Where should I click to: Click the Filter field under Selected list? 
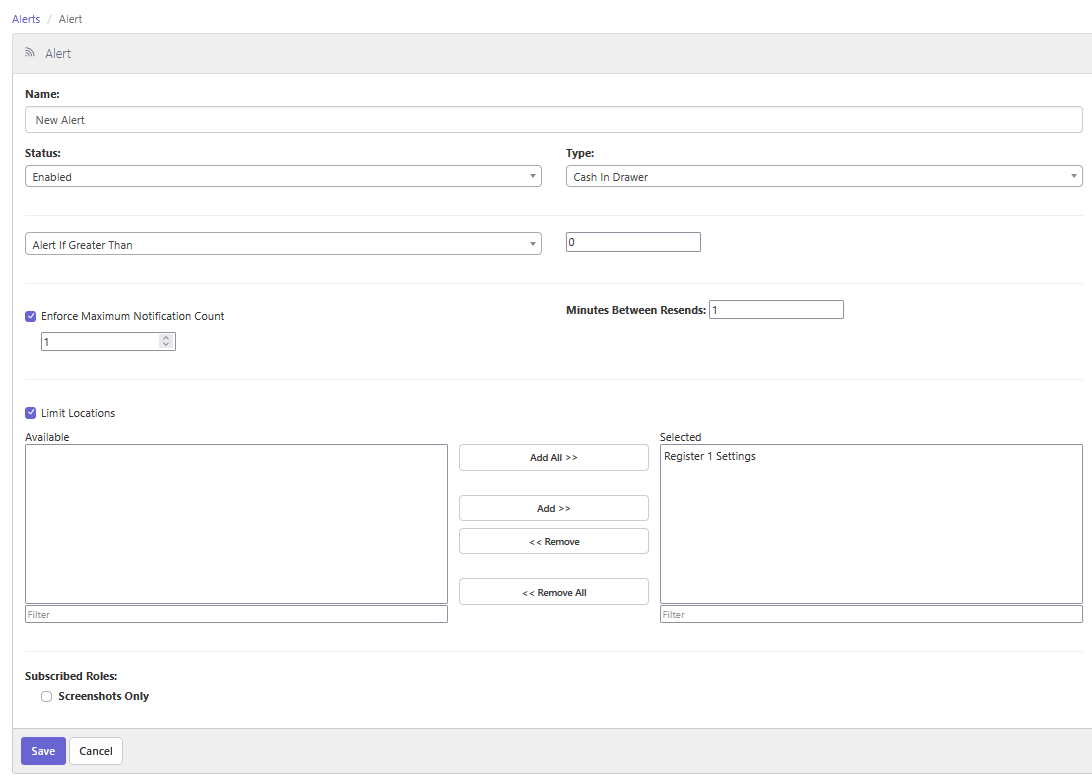pos(871,614)
